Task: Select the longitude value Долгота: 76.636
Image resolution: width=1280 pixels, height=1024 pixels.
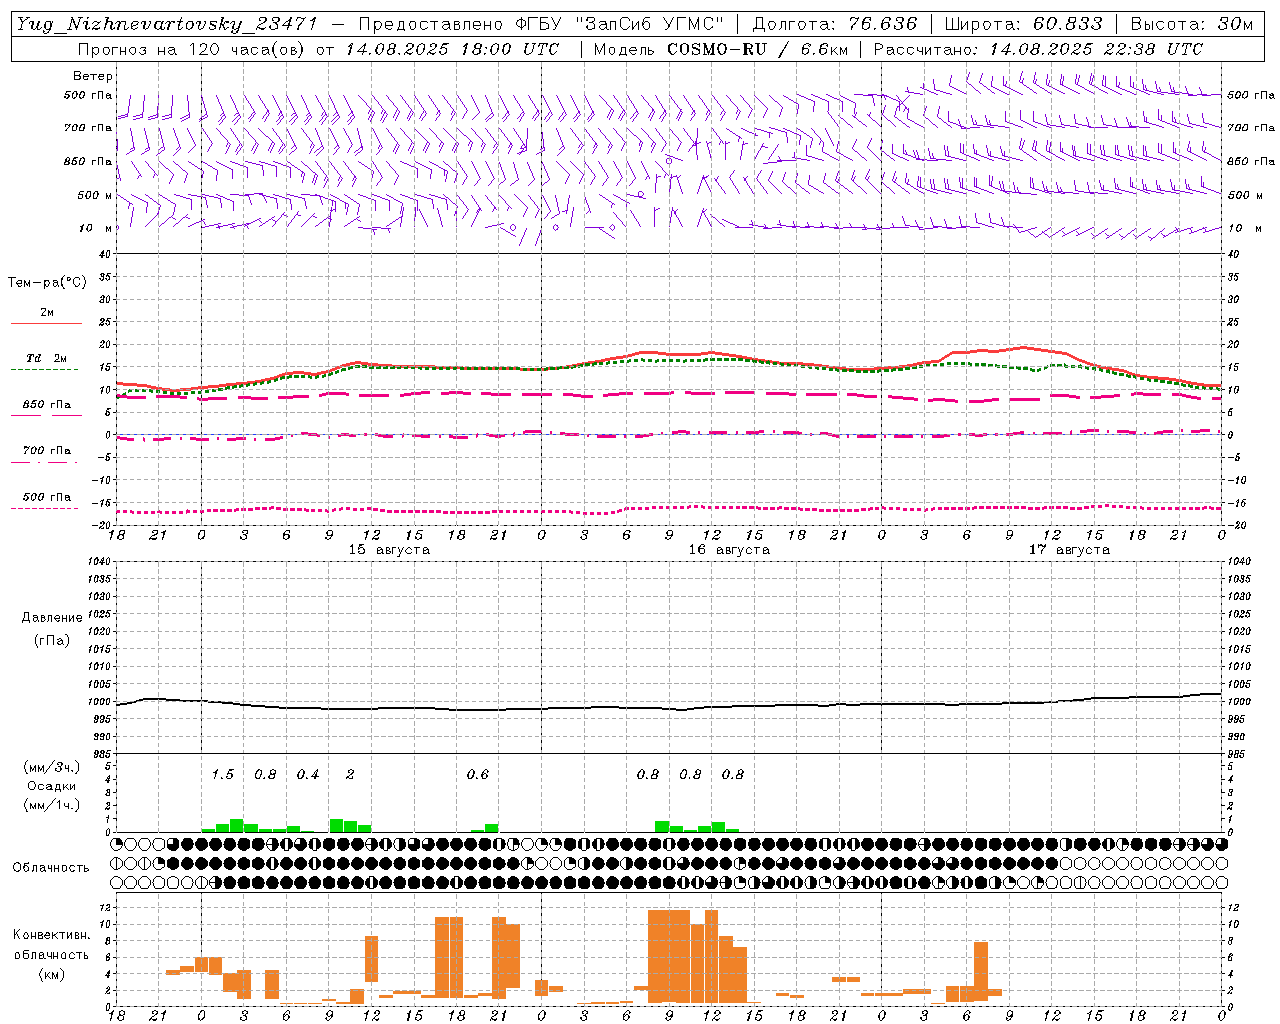Action: coord(834,24)
